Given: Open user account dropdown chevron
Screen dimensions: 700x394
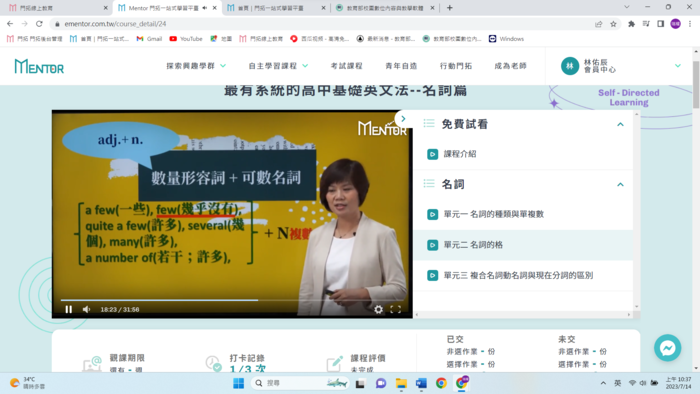Looking at the screenshot, I should coord(678,66).
